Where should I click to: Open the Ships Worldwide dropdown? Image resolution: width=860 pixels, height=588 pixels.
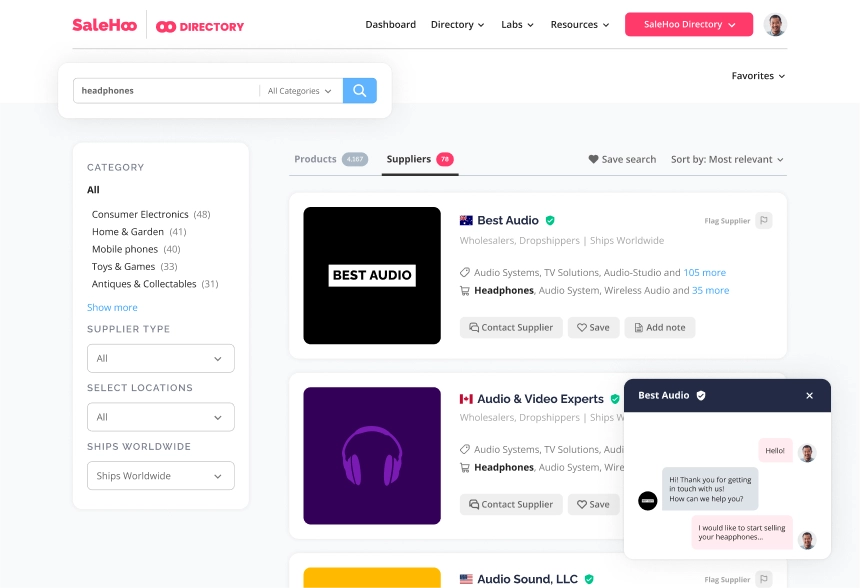tap(161, 476)
